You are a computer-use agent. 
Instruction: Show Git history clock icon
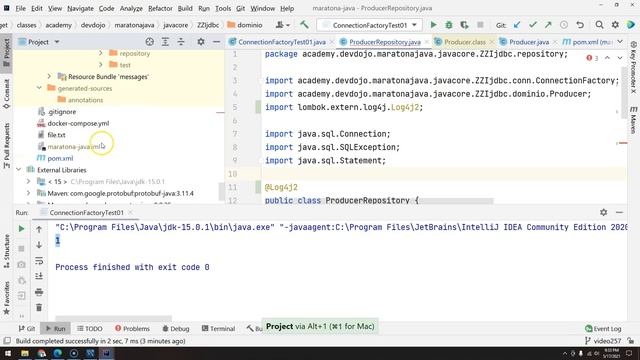point(564,25)
